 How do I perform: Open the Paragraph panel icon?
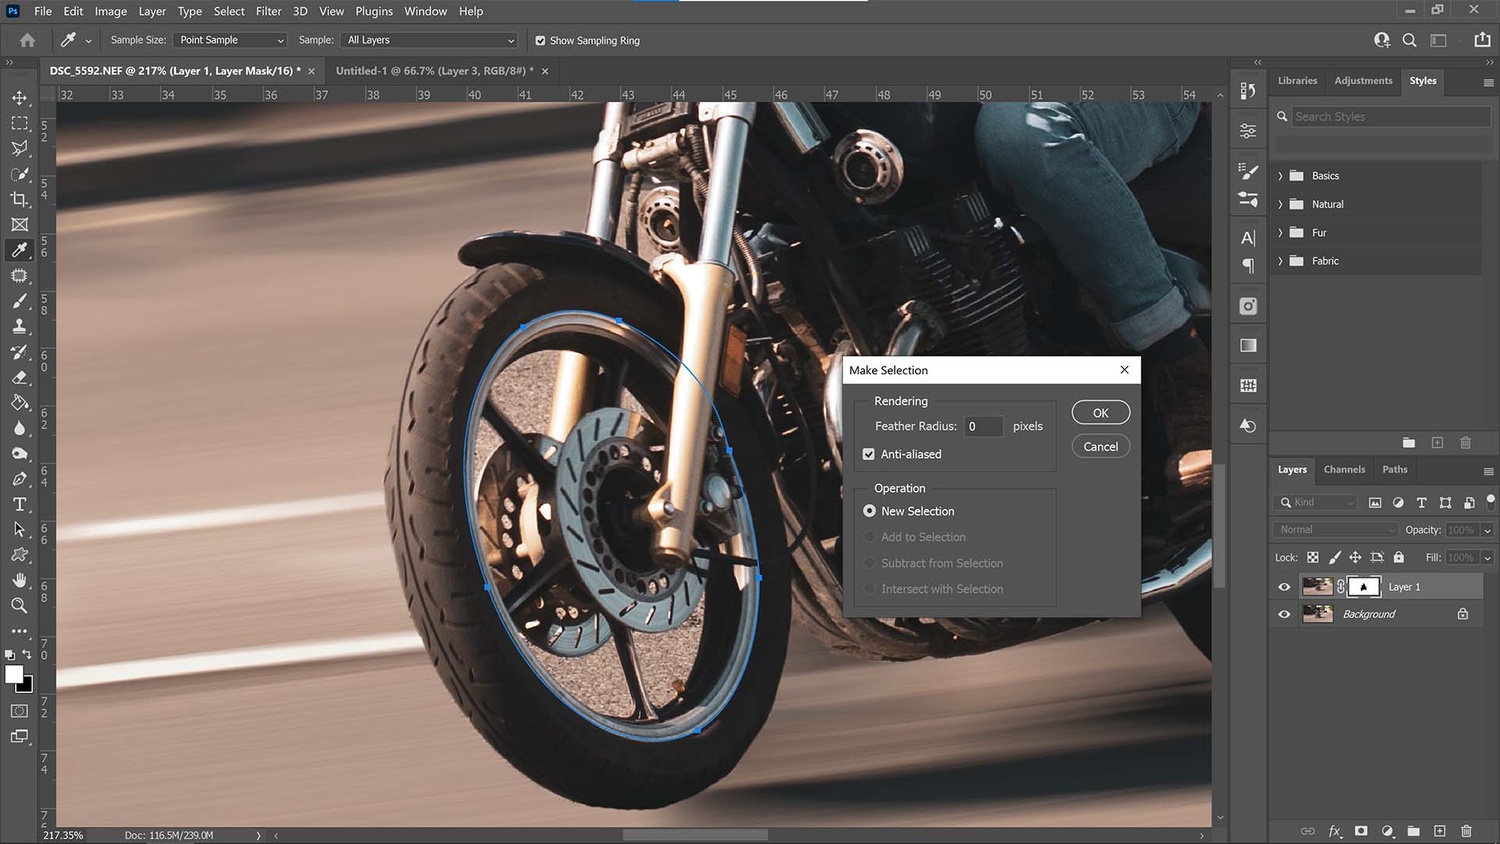[1248, 266]
